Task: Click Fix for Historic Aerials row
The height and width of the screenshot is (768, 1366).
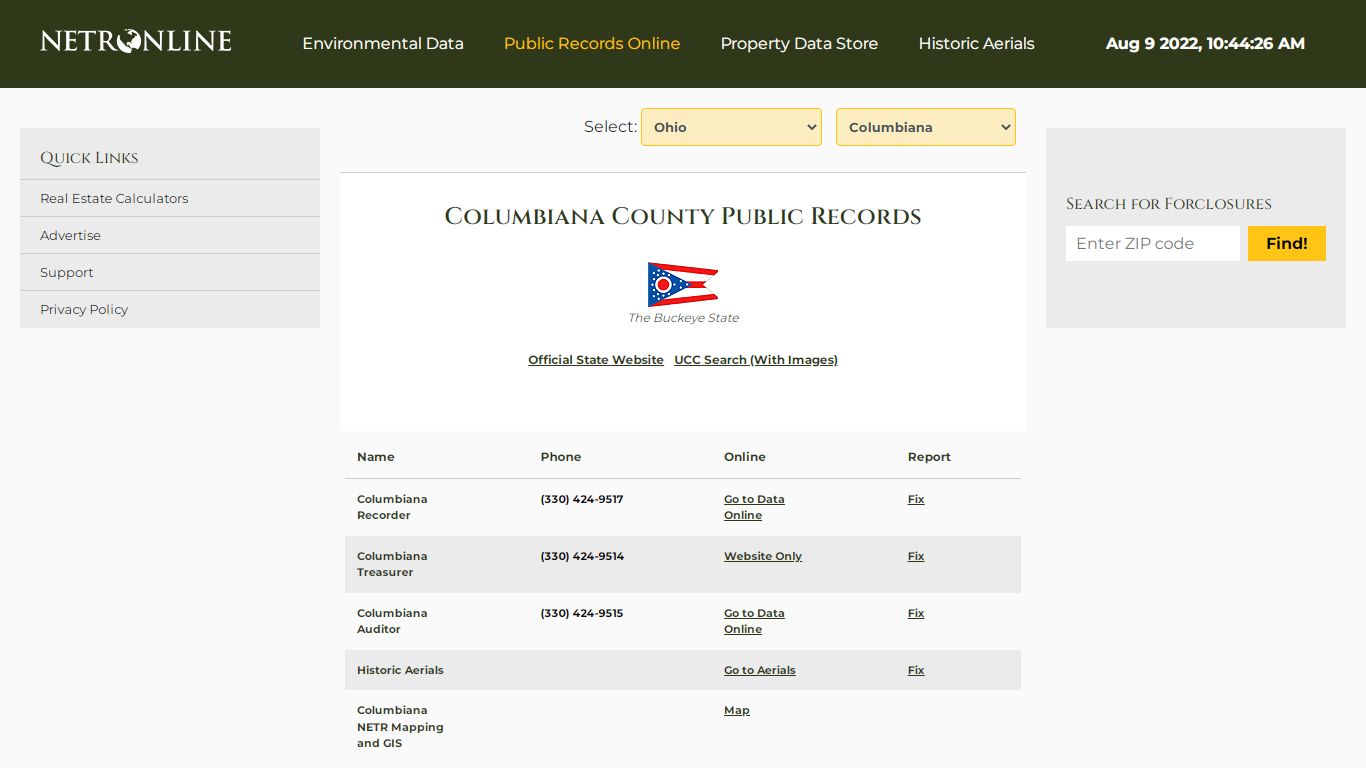Action: (916, 670)
